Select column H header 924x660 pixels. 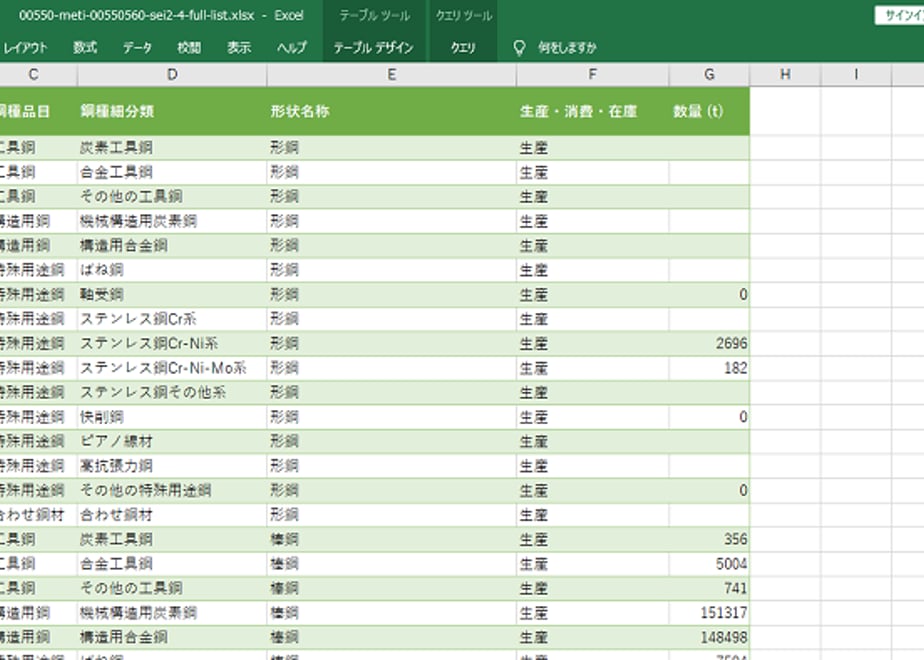pos(785,75)
